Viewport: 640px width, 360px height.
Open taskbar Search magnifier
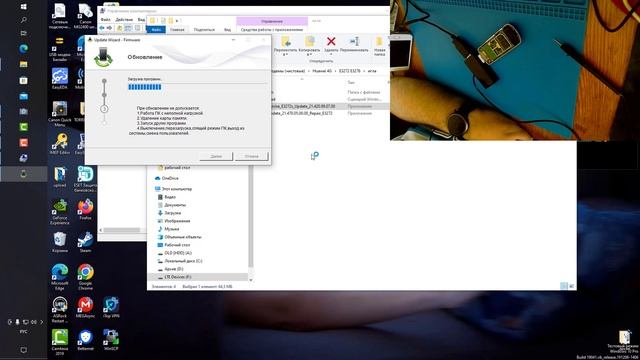coord(24,20)
